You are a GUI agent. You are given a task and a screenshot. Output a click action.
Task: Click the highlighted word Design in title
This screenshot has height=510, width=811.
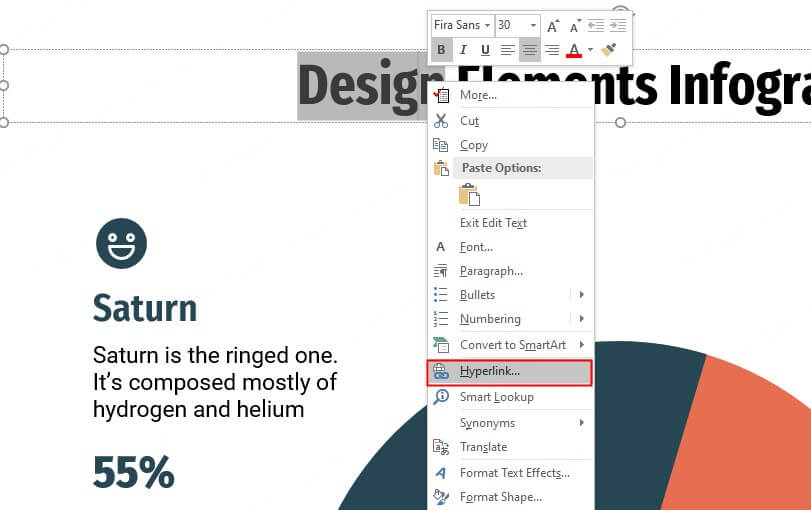[x=362, y=86]
